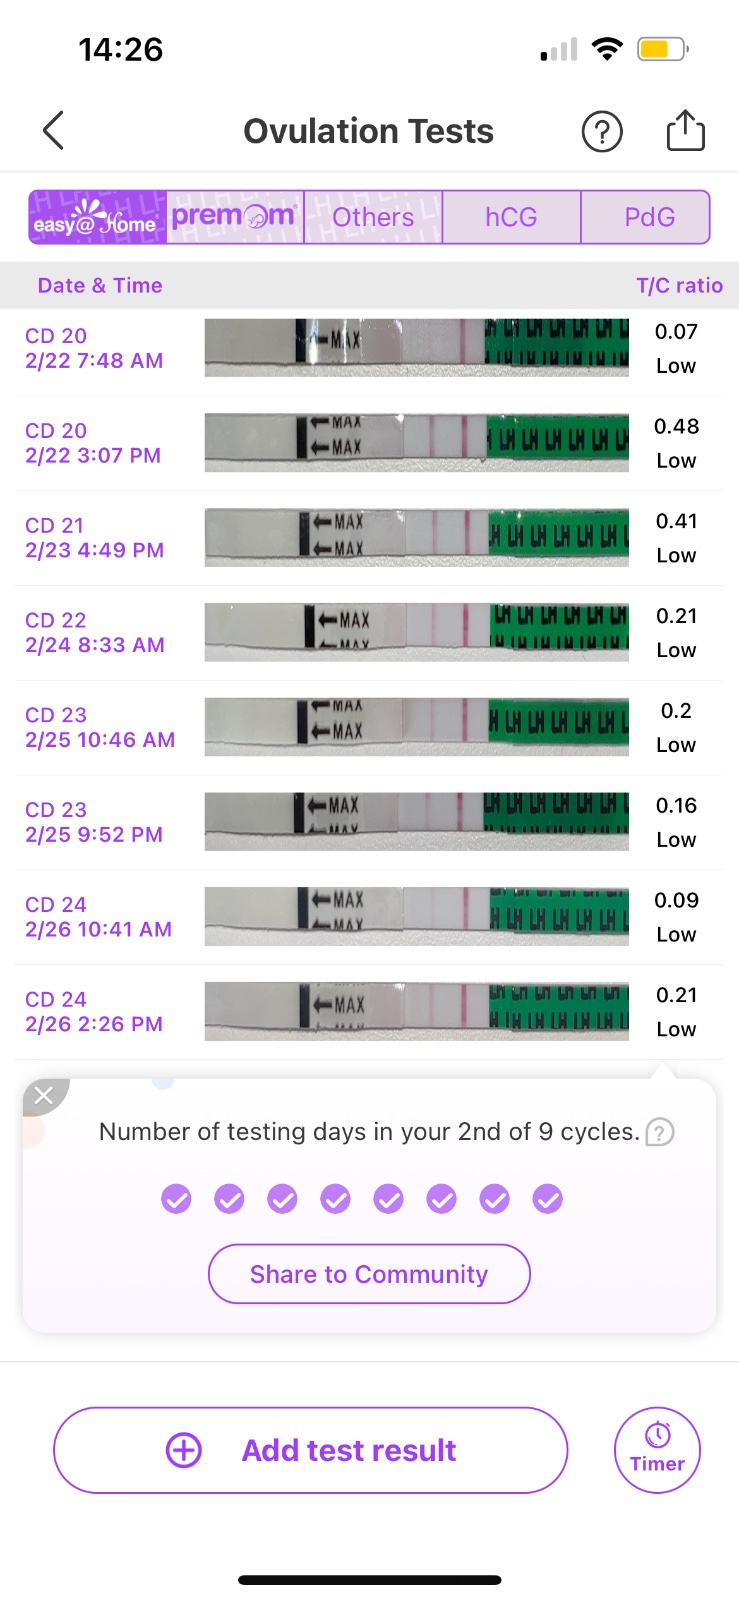Open the PdG tab
Image resolution: width=739 pixels, height=1600 pixels.
coord(648,217)
